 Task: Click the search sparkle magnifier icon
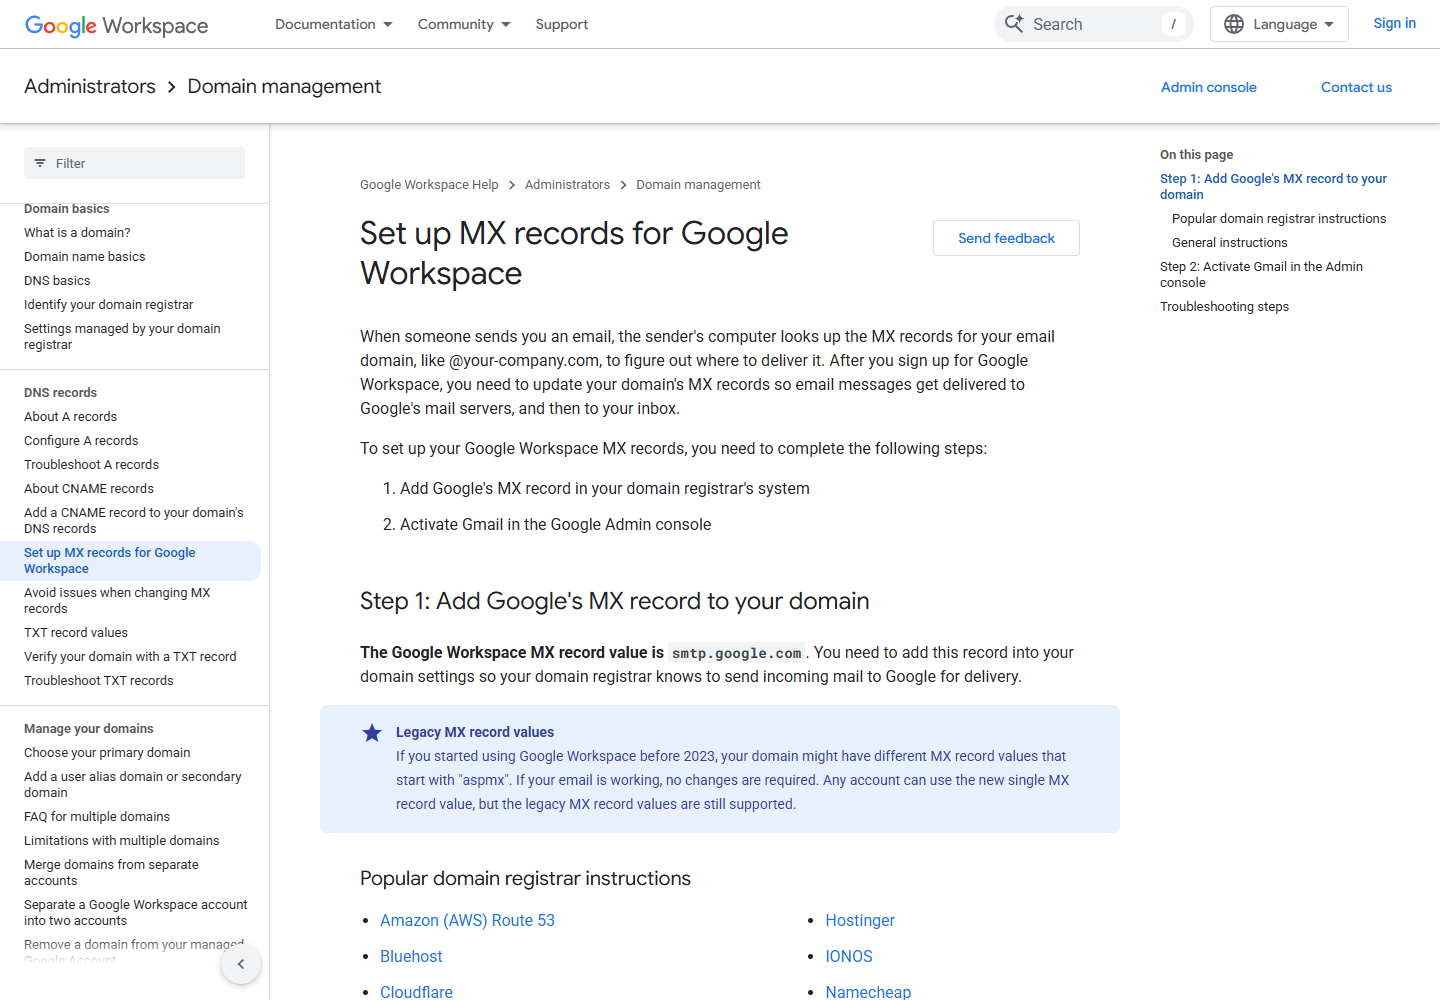coord(1014,24)
